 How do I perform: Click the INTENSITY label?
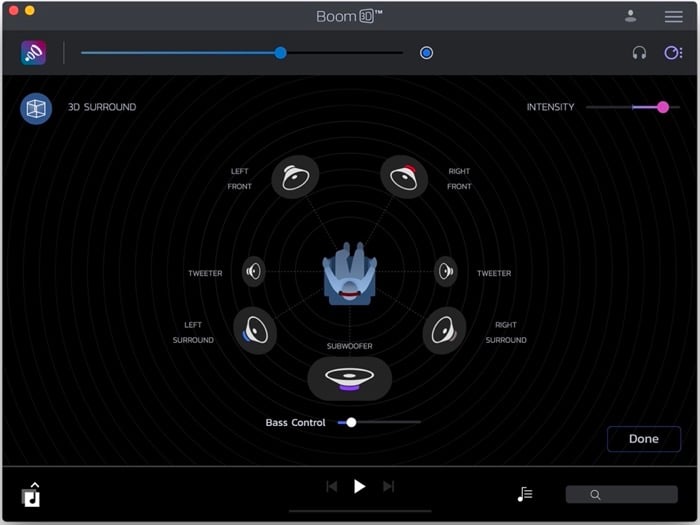tap(550, 107)
